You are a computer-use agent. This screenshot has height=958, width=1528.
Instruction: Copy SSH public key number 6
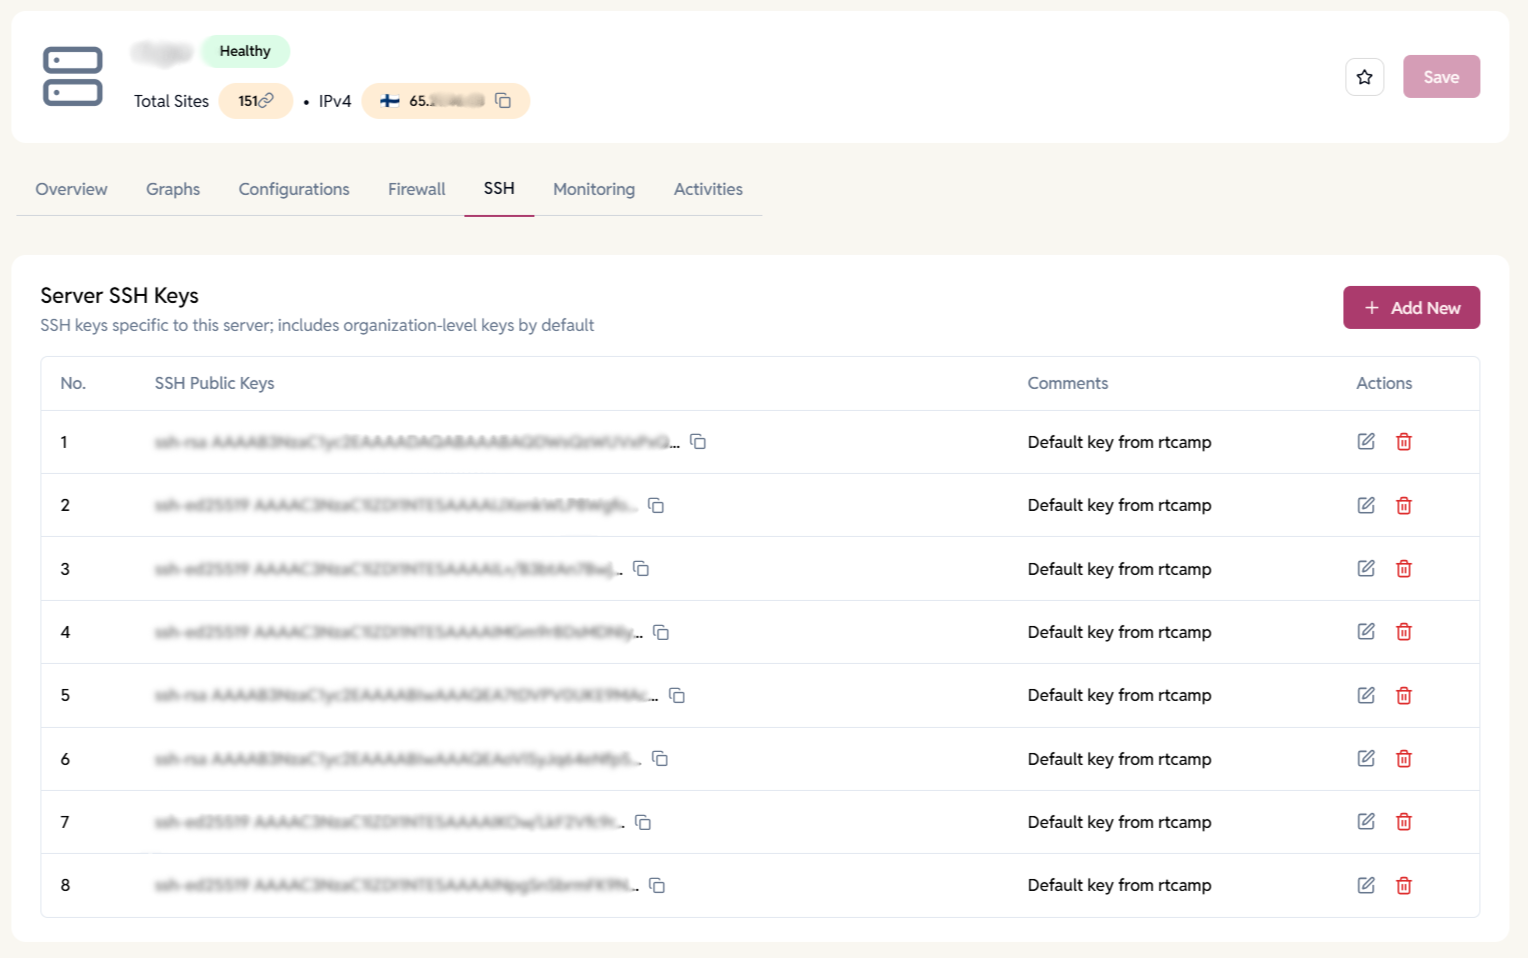[x=659, y=759]
